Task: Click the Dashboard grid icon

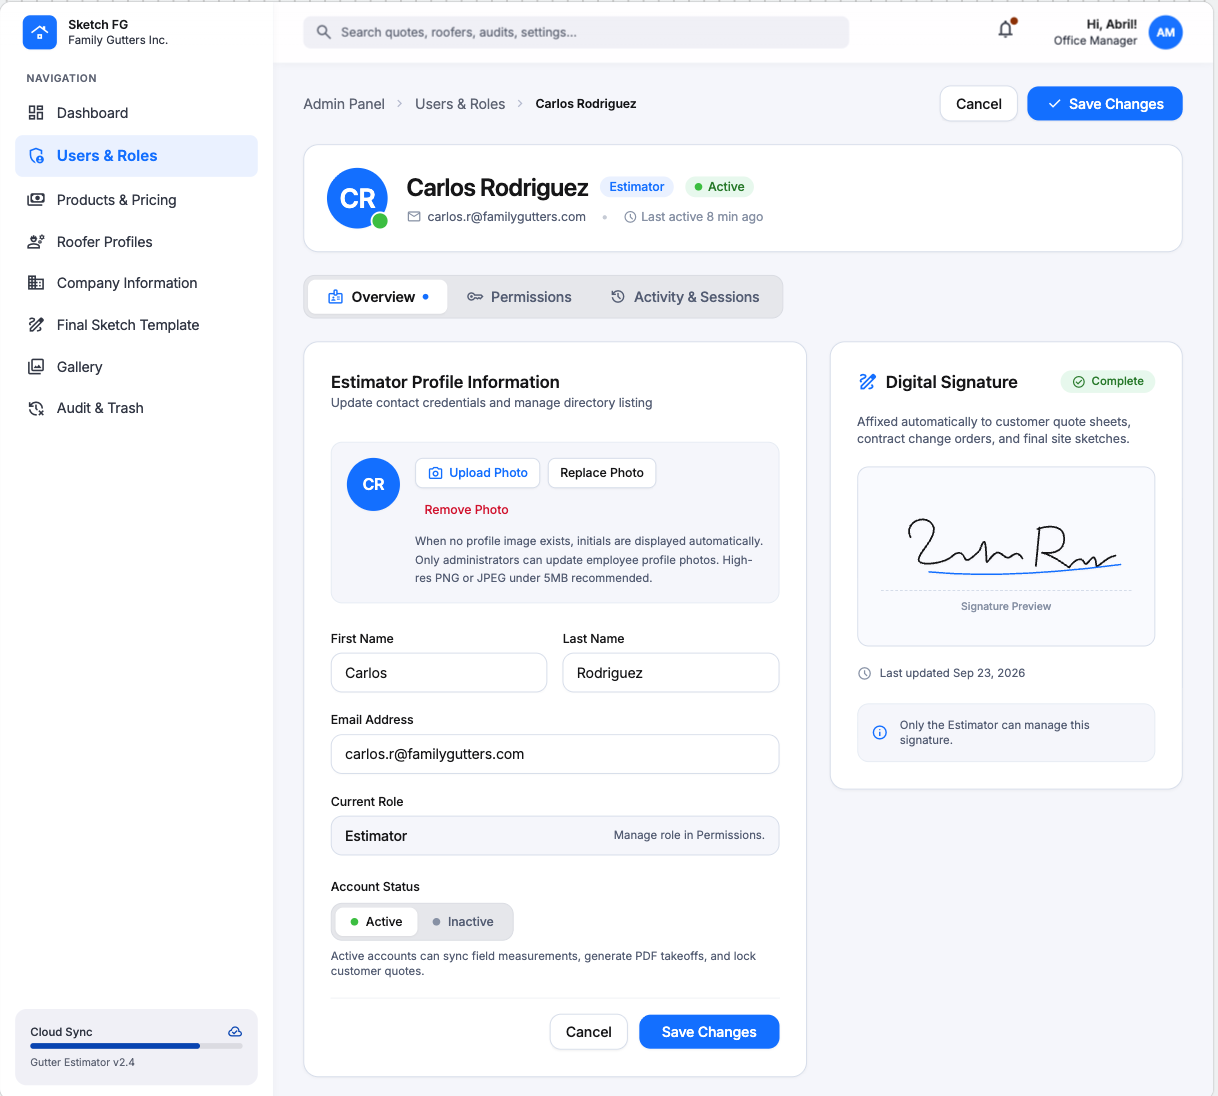Action: (x=36, y=113)
